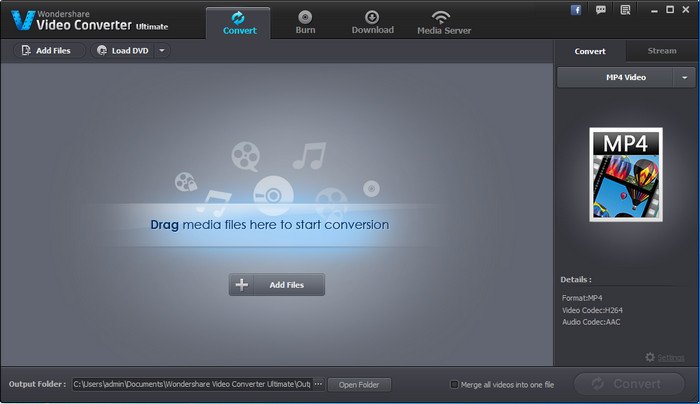
Task: Click the Add Files toolbar button
Action: [49, 50]
